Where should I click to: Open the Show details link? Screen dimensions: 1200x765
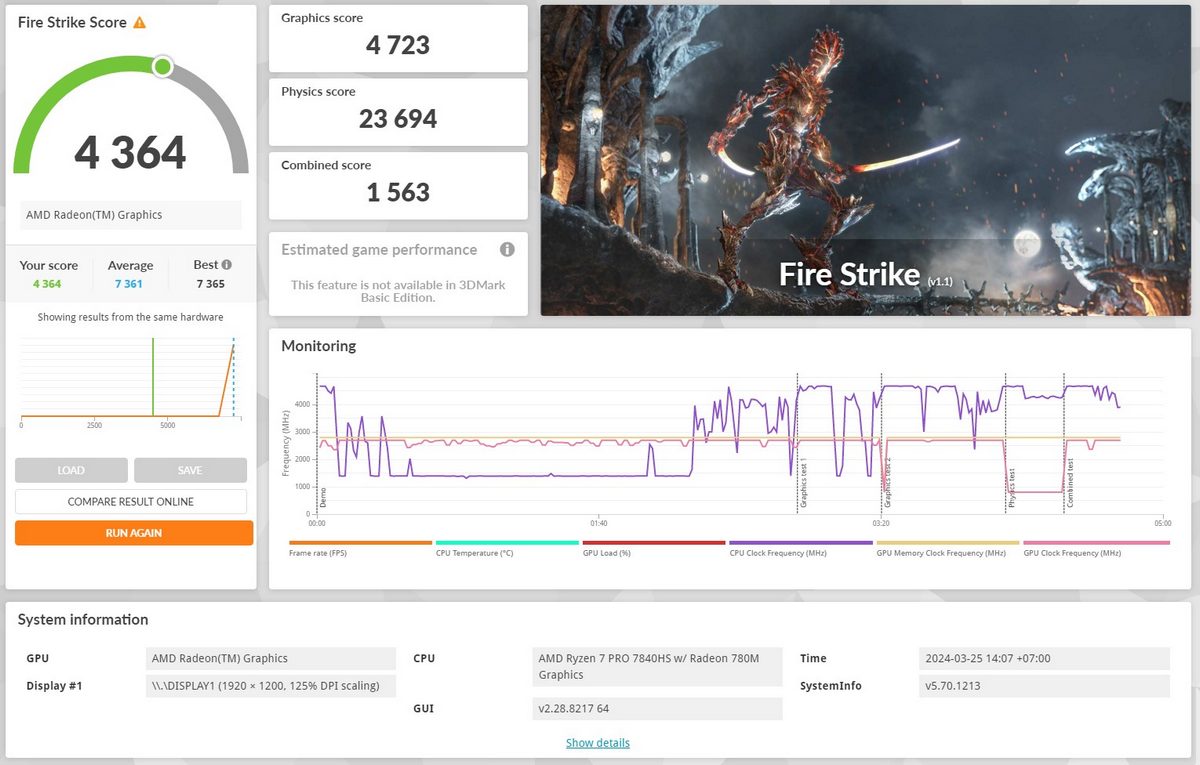[x=598, y=743]
